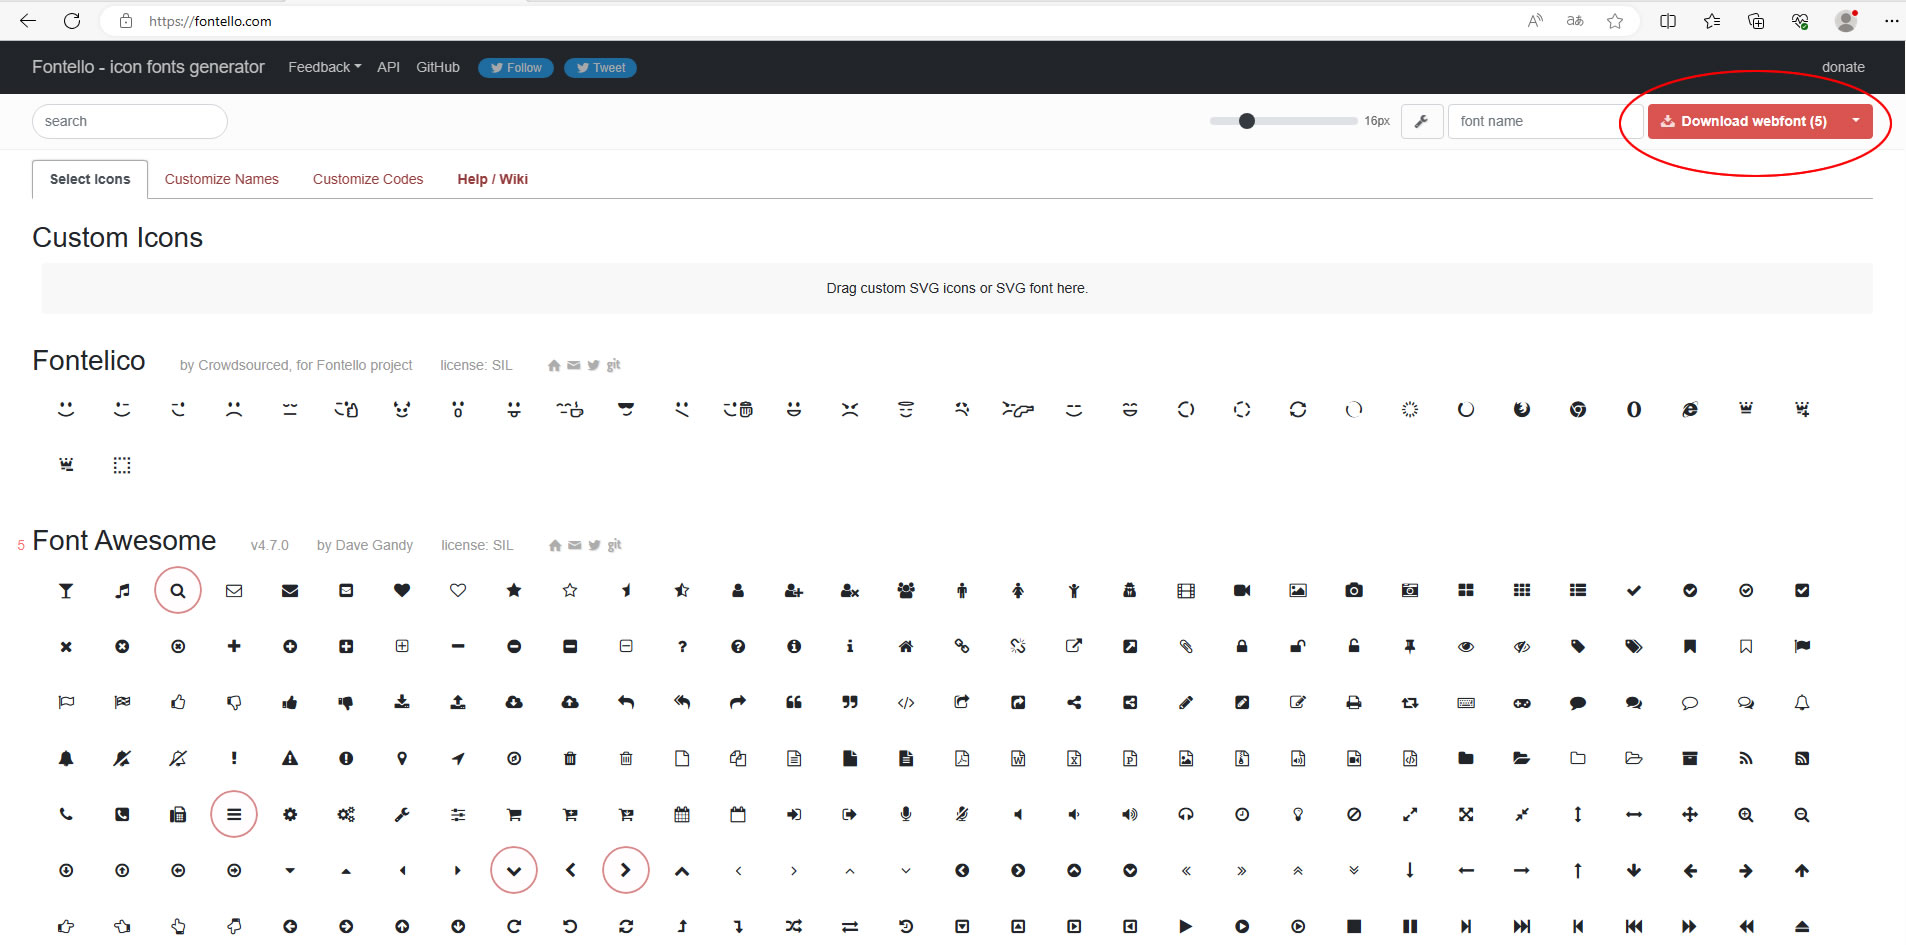Viewport: 1906px width, 945px height.
Task: Open the browser's three-dot settings menu
Action: pos(1891,21)
